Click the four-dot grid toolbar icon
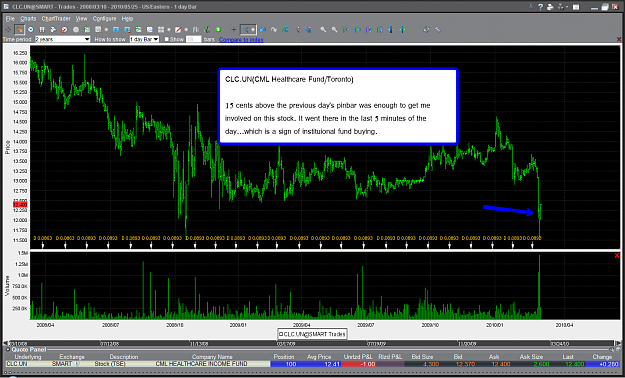 click(42, 30)
